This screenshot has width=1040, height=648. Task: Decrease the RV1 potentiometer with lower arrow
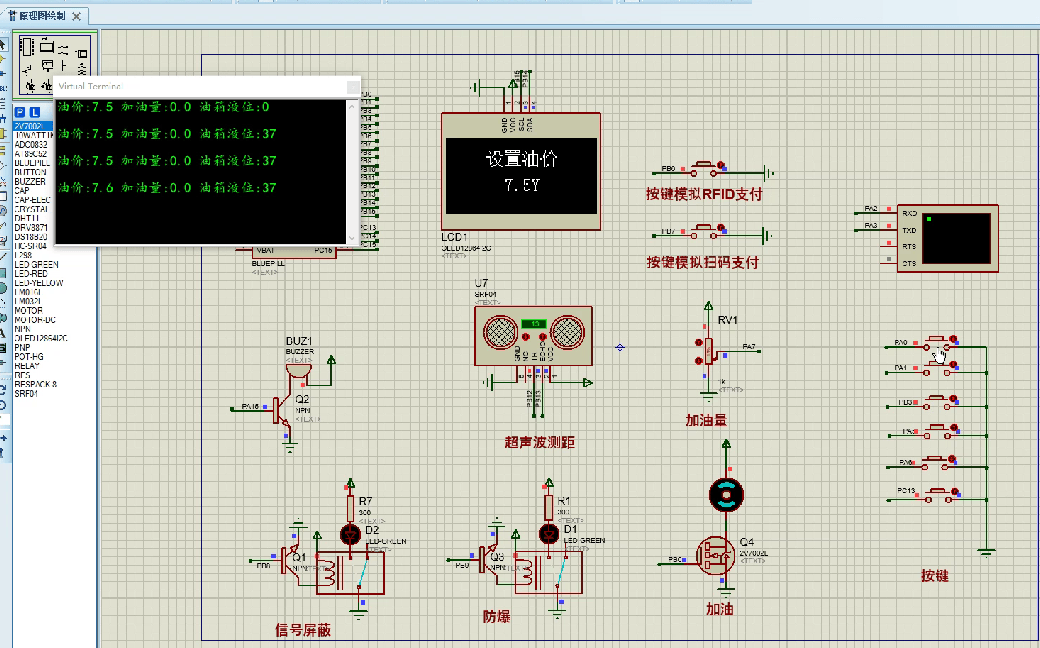tap(698, 360)
